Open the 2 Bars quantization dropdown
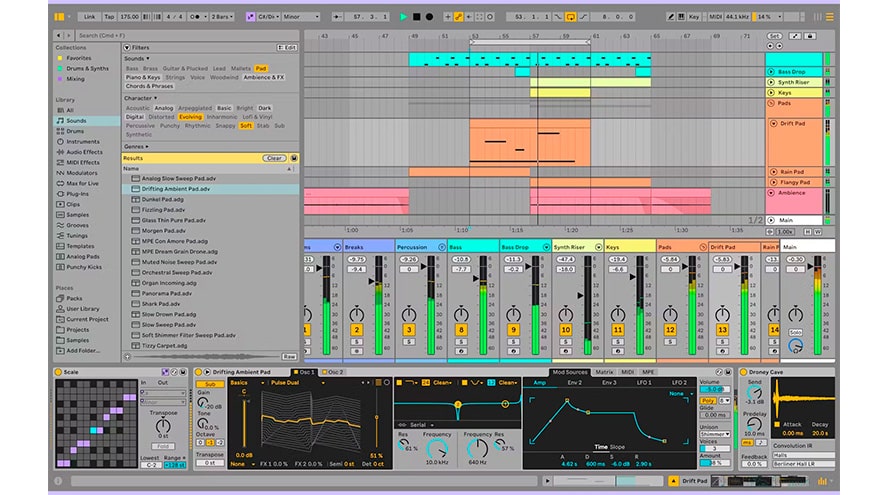 point(222,17)
